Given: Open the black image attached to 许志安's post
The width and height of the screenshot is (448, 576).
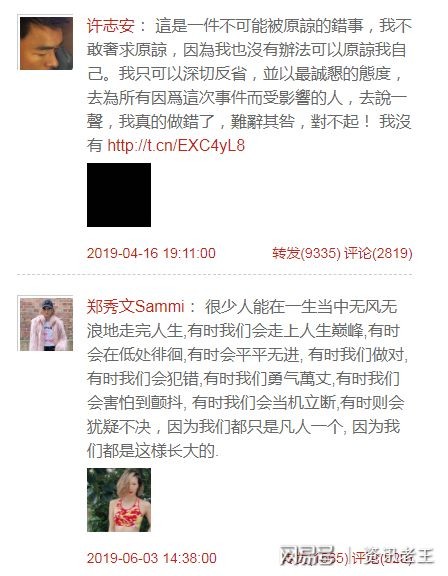Looking at the screenshot, I should coord(119,195).
